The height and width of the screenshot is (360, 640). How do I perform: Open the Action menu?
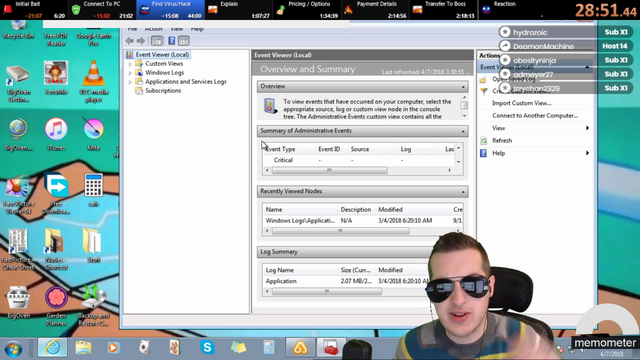153,29
